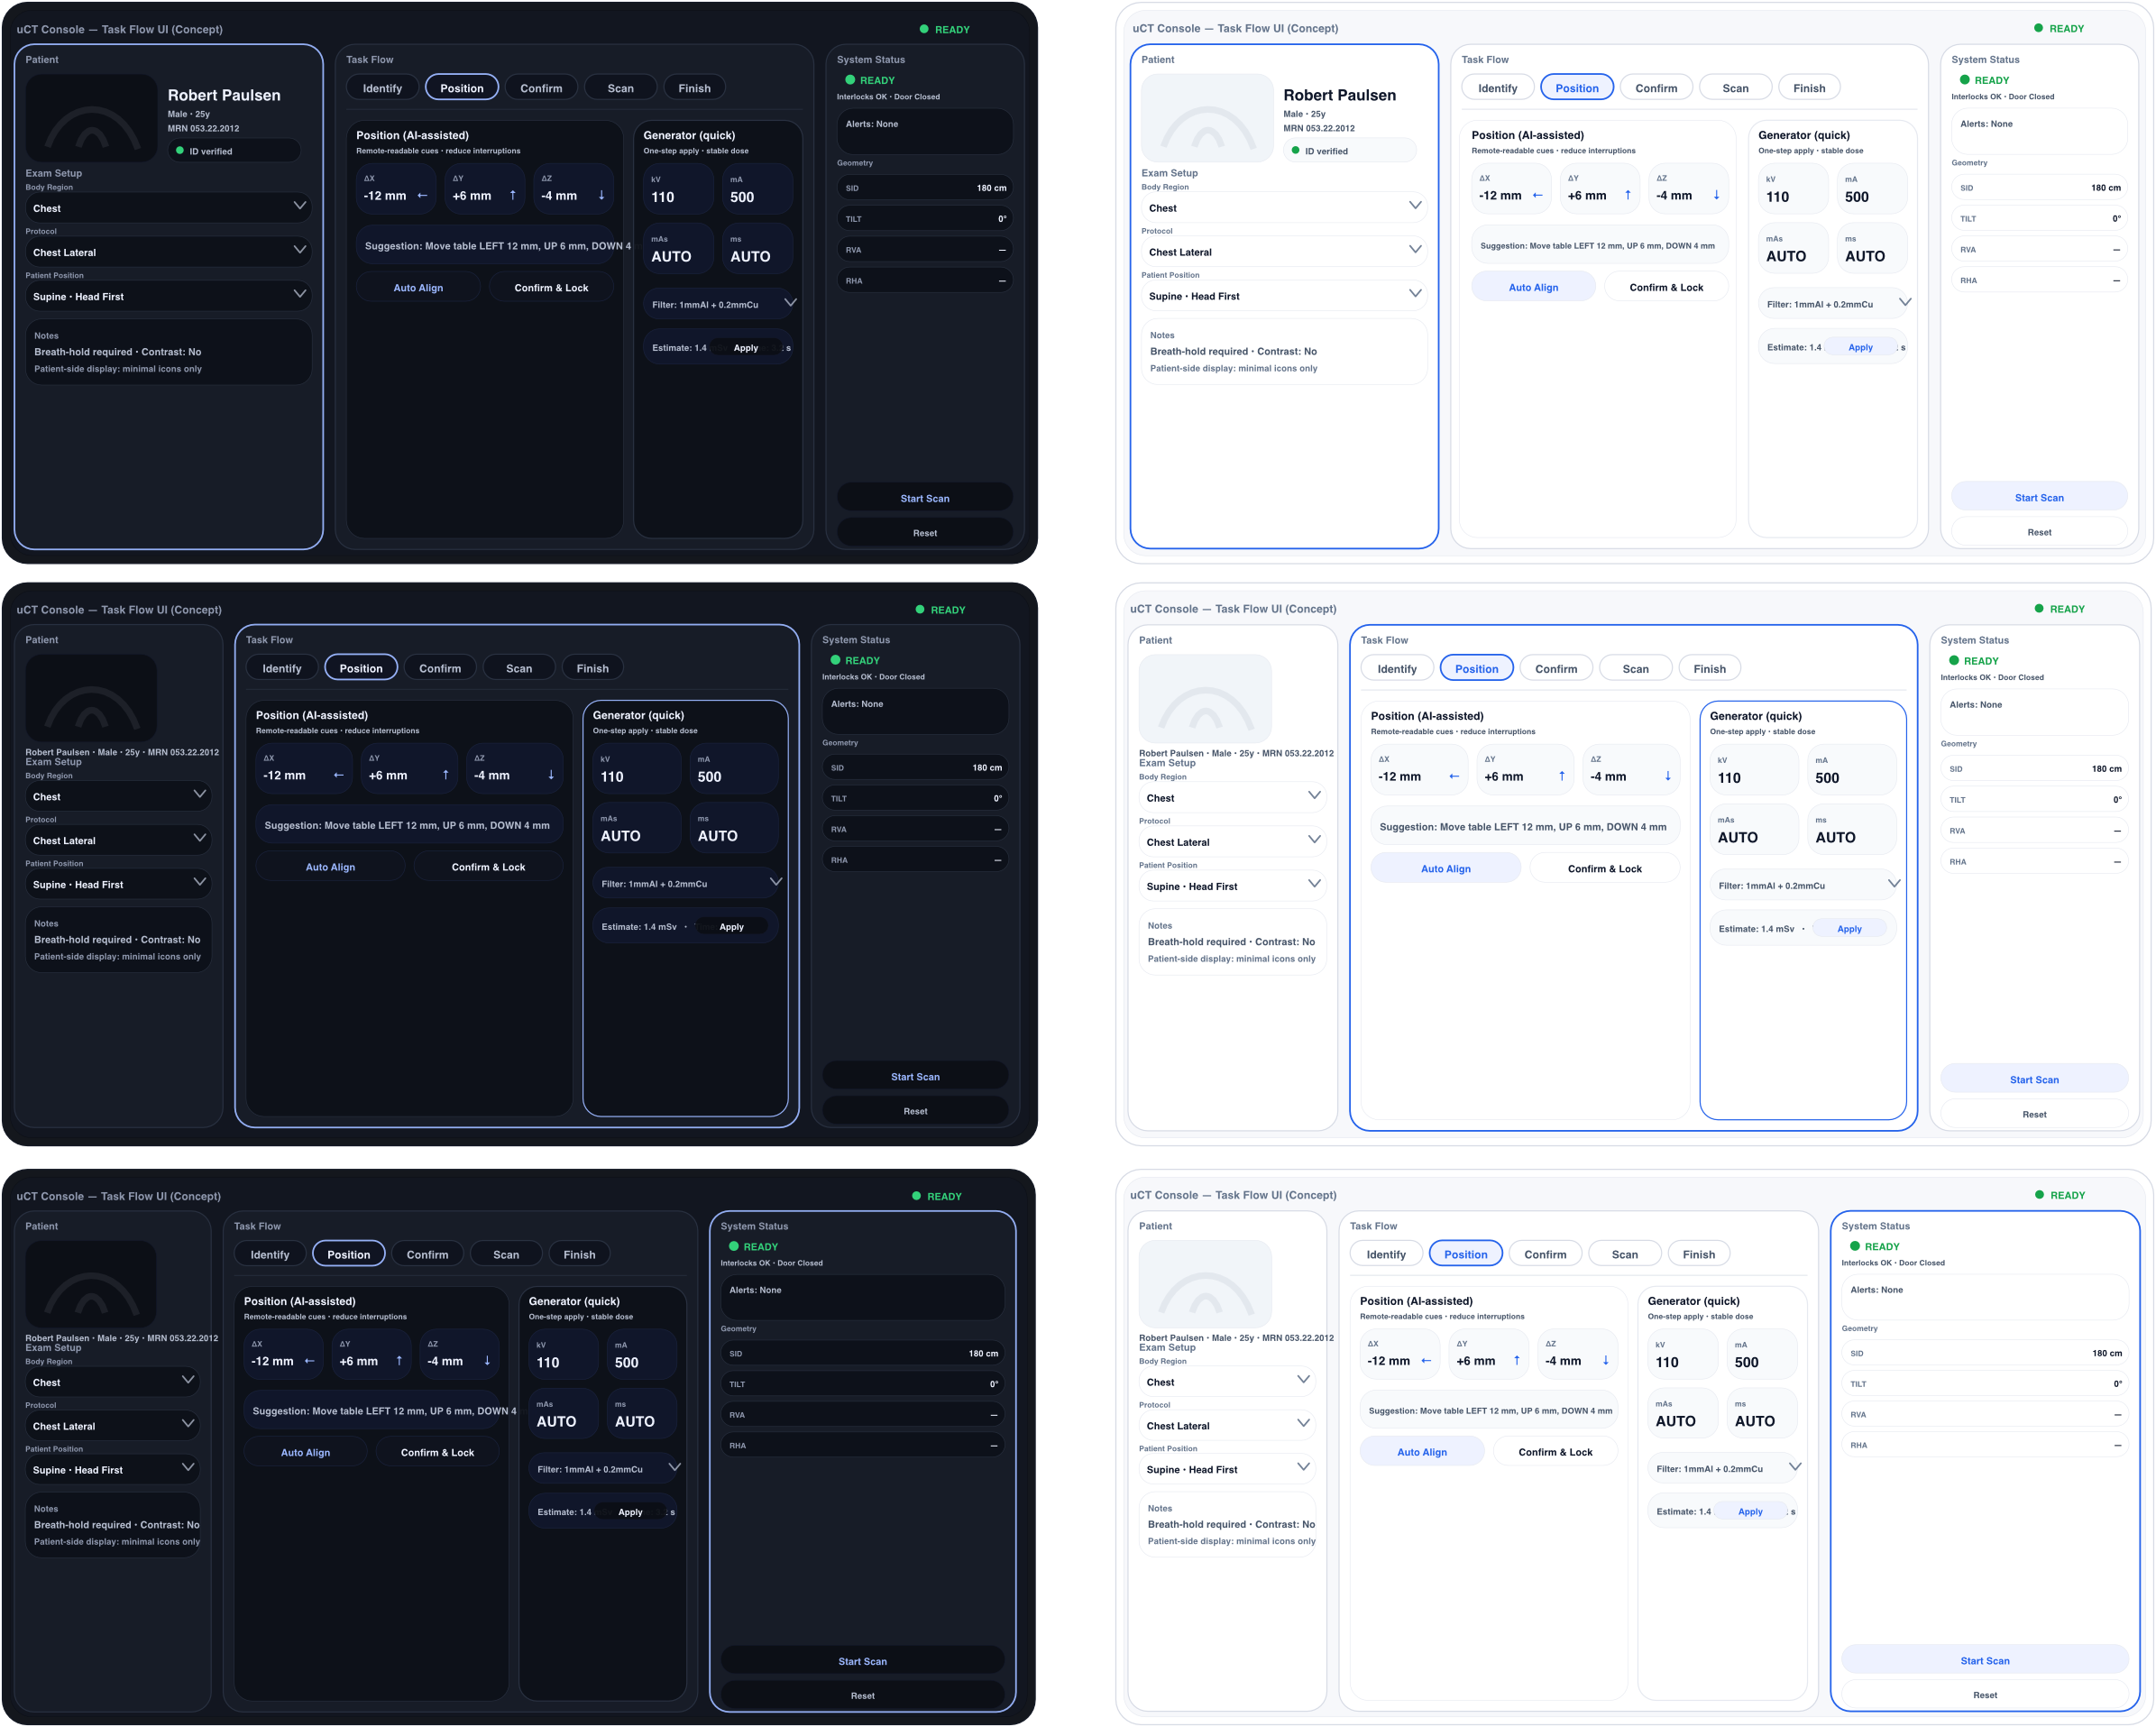The height and width of the screenshot is (1727, 2156).
Task: Click Apply in light Patient-focused mockup
Action: (1860, 347)
